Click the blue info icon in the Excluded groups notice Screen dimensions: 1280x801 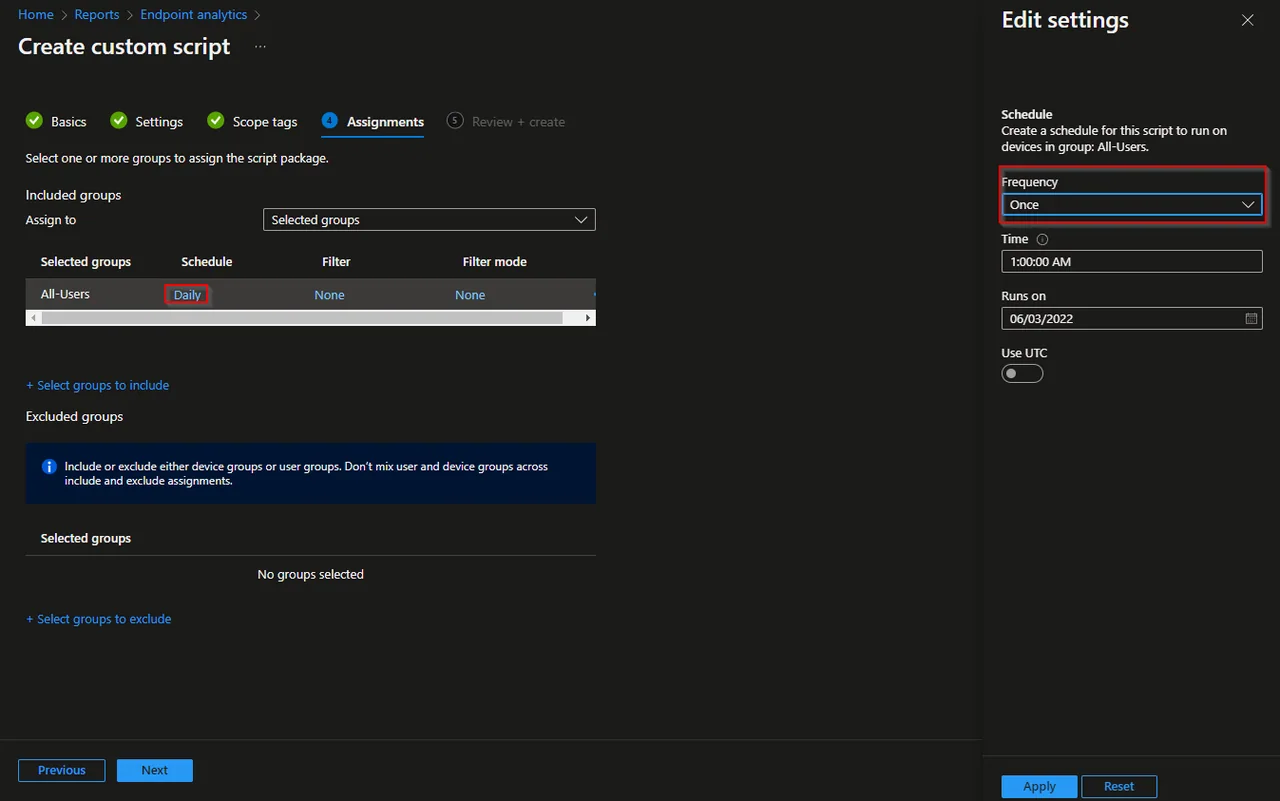click(49, 467)
